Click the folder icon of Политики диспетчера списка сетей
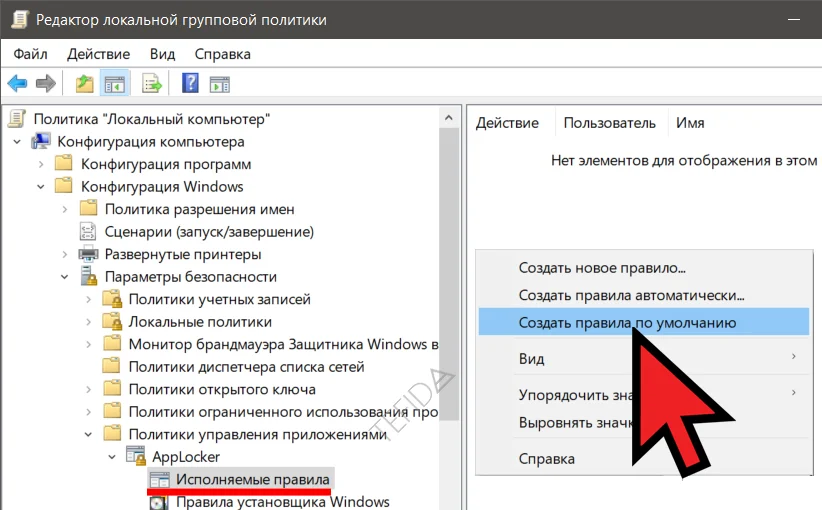Image resolution: width=822 pixels, height=510 pixels. [111, 366]
